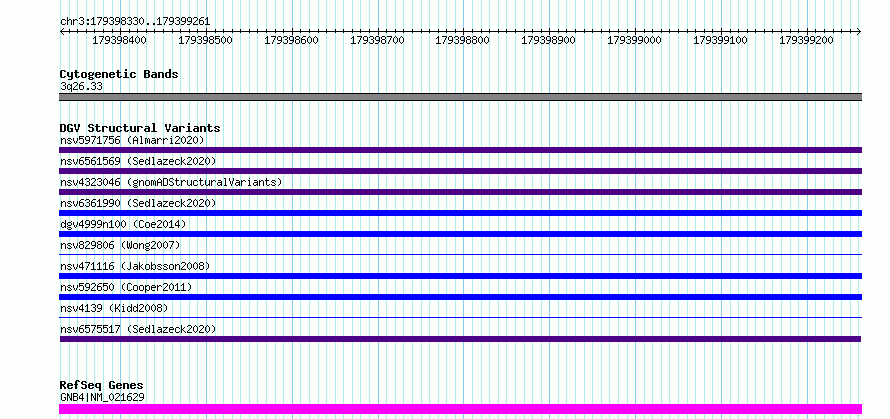Click the left arrow at ruler start

pyautogui.click(x=62, y=32)
